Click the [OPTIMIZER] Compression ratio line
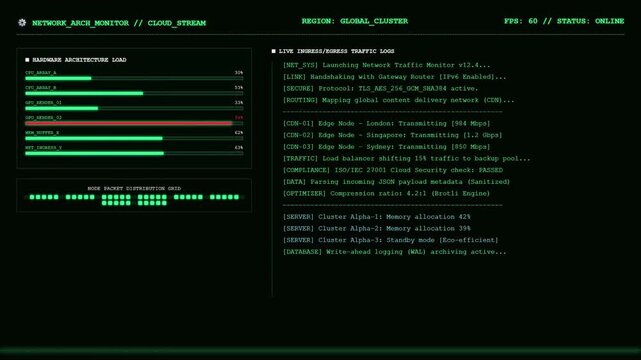641x360 pixels. tap(386, 194)
